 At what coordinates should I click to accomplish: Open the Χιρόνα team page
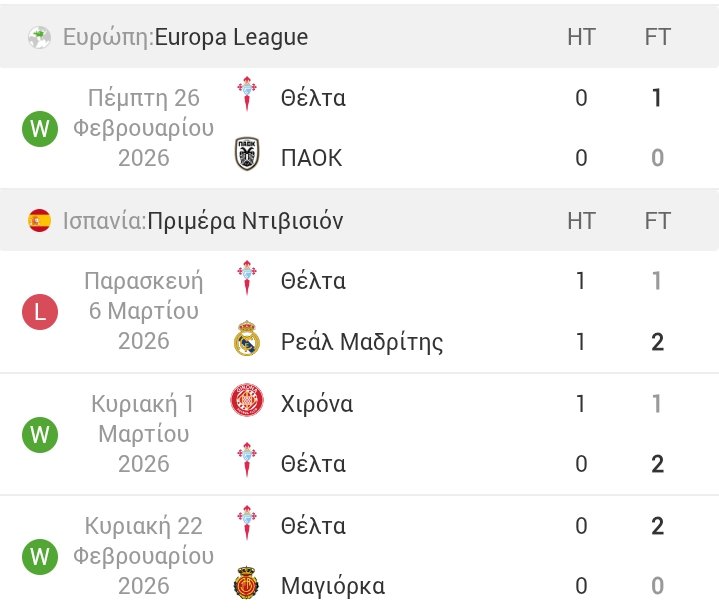[x=317, y=404]
